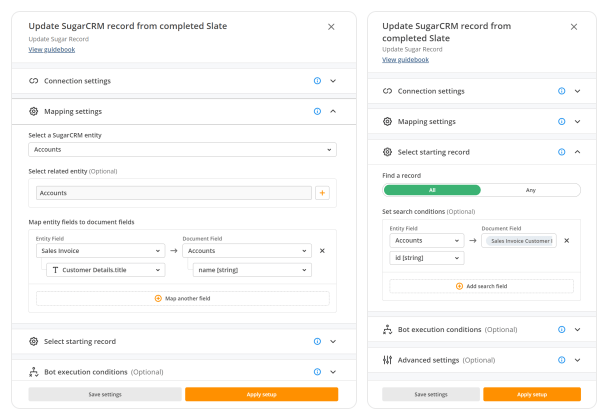Click Map another field button
Viewport: 608px width, 420px height.
[x=183, y=298]
